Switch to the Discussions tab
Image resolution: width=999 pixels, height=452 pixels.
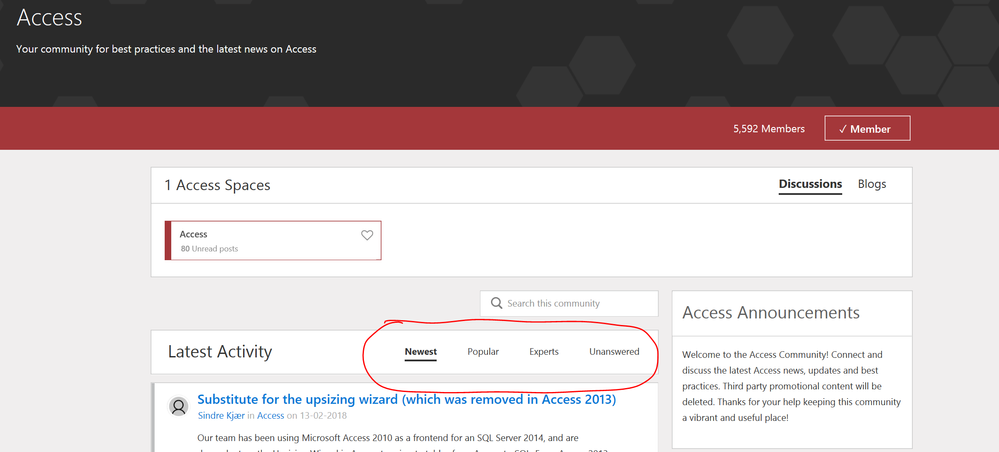(810, 184)
